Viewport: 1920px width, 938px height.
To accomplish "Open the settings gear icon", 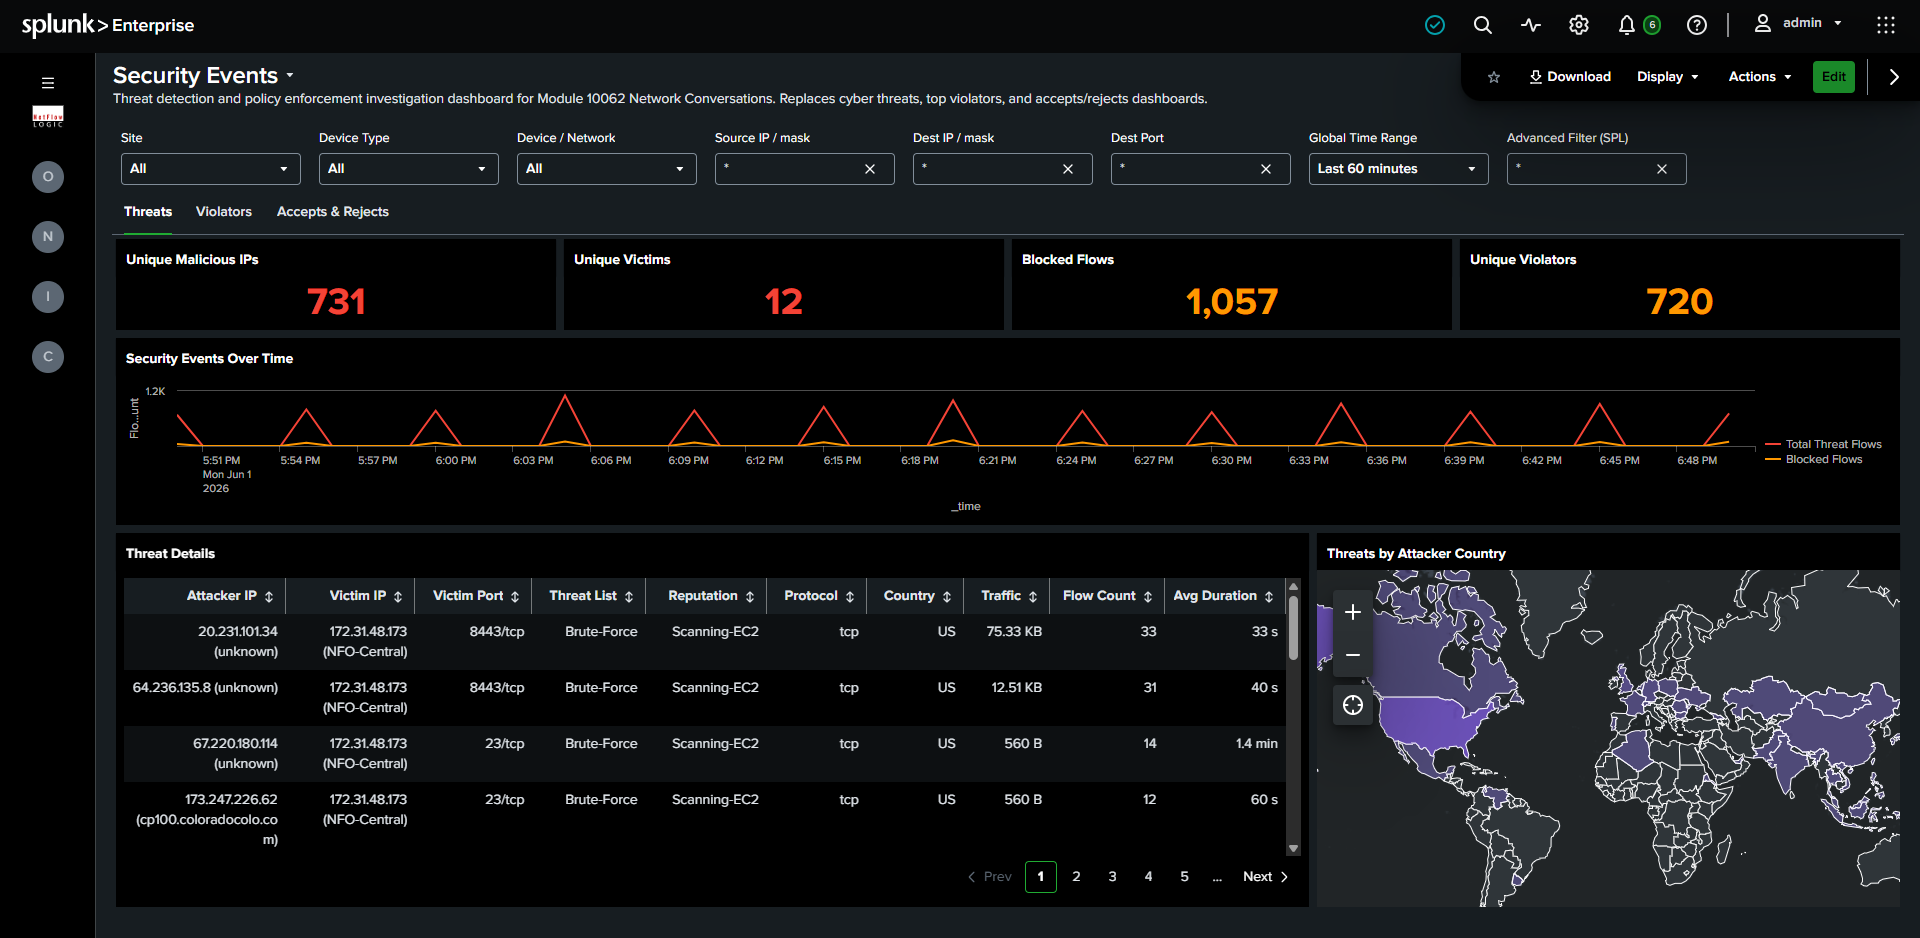I will 1579,25.
